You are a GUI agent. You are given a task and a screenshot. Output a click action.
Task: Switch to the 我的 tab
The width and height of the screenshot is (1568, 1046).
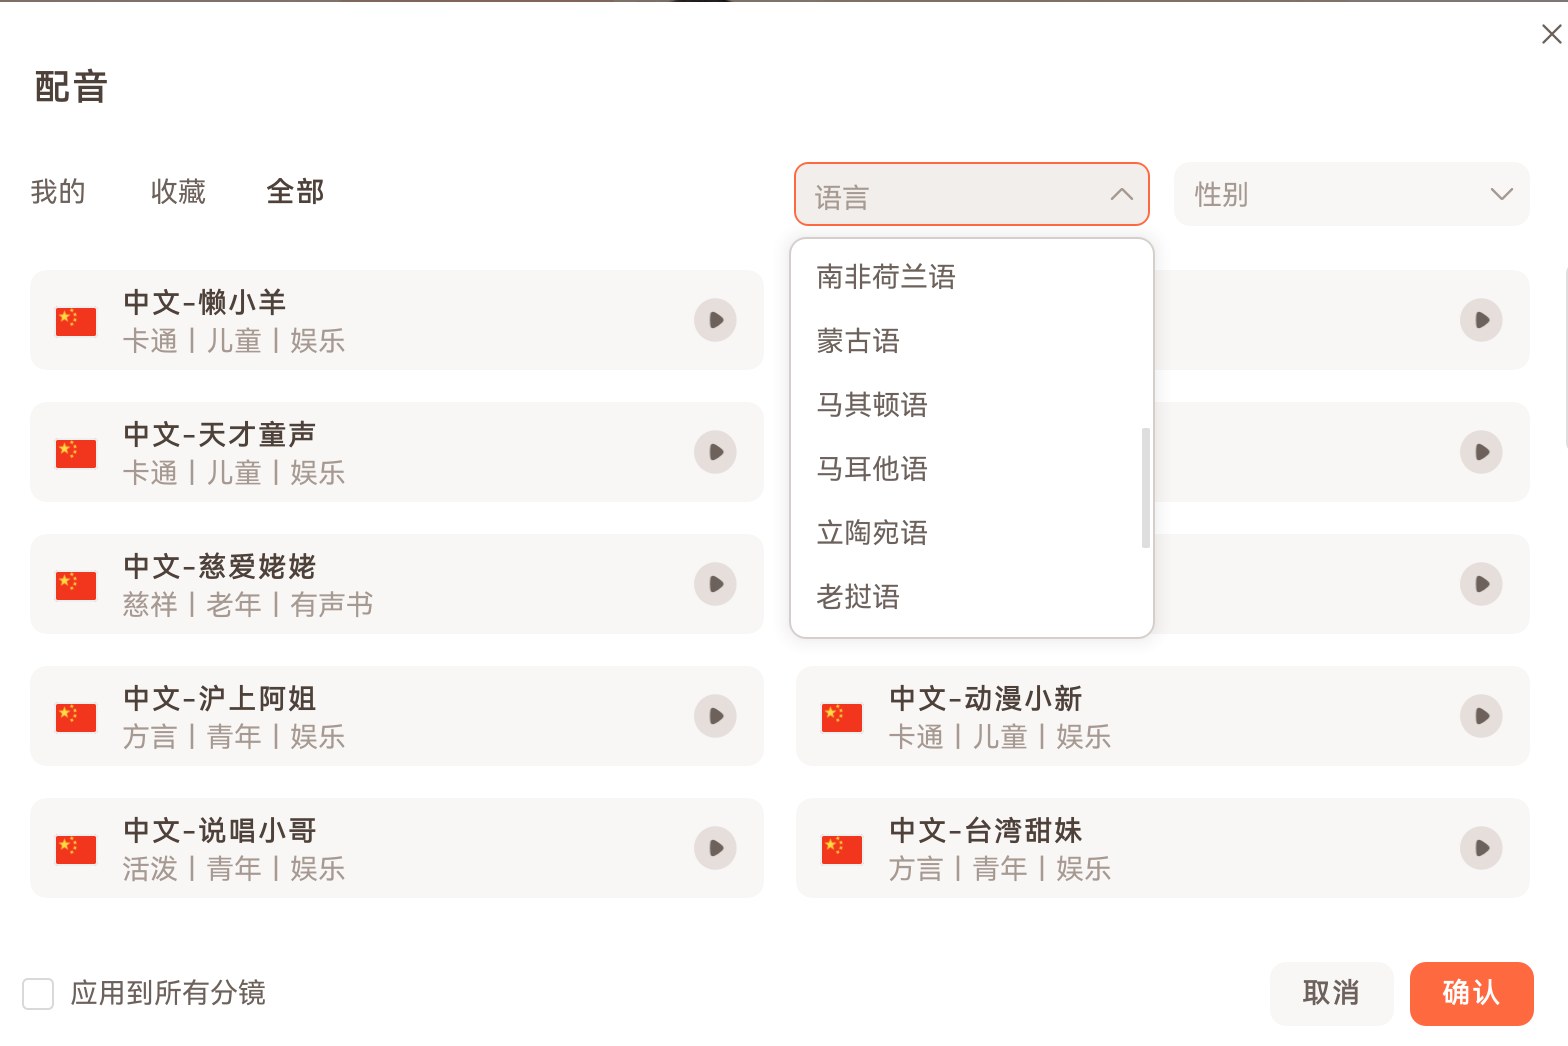tap(57, 192)
